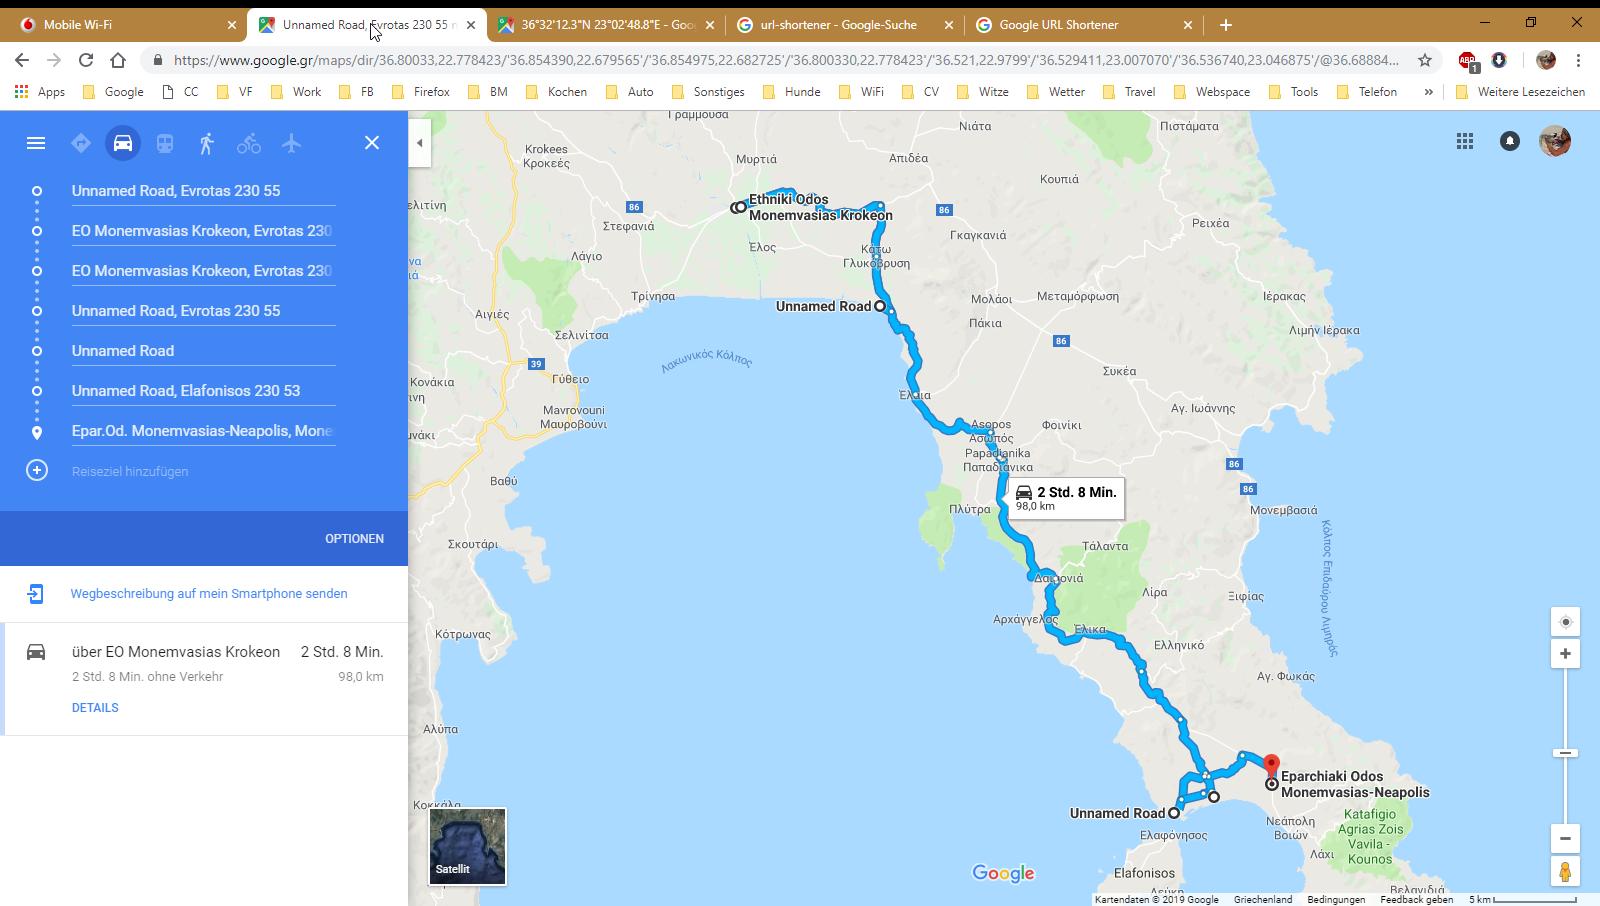Open Chrome profile avatar in toolbar
The height and width of the screenshot is (906, 1600).
click(1546, 60)
